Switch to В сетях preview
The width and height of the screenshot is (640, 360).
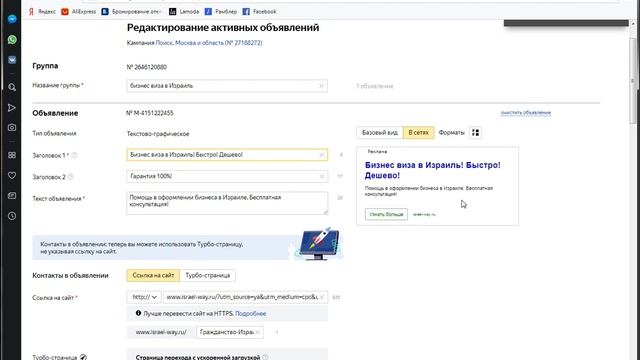coord(418,133)
